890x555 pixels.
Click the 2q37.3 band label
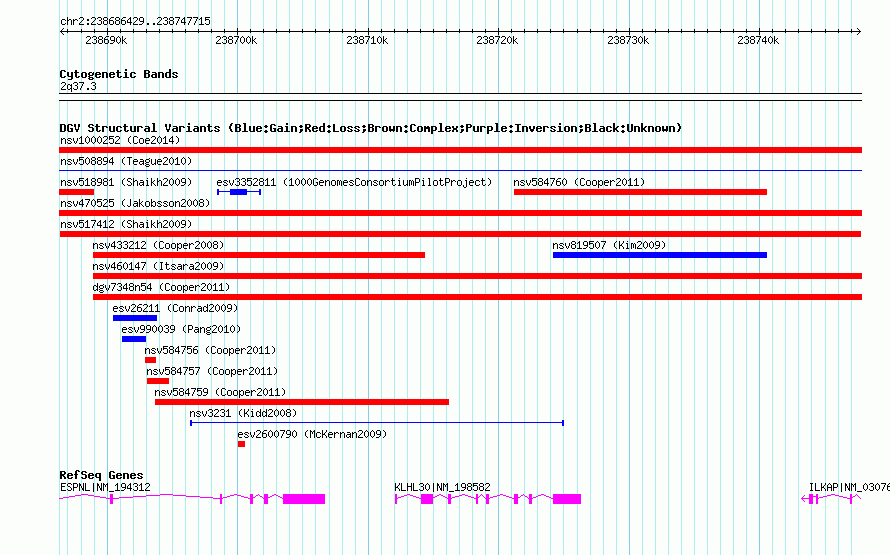(78, 86)
